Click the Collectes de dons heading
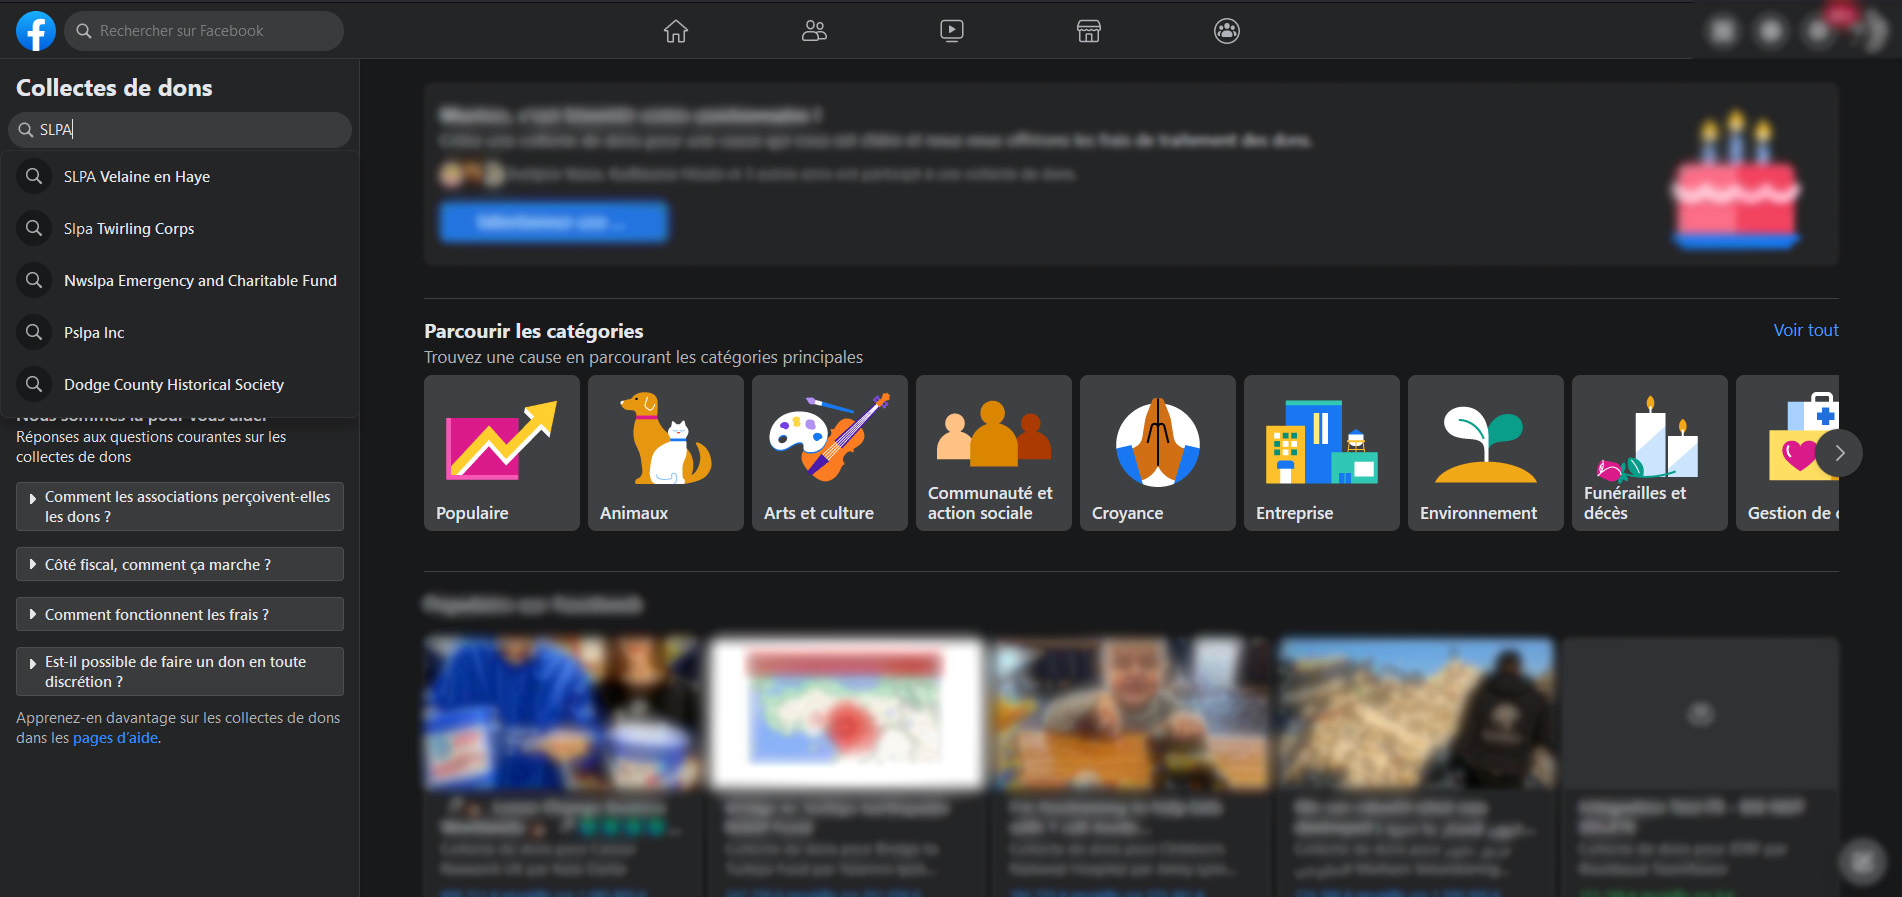This screenshot has width=1902, height=897. [114, 88]
